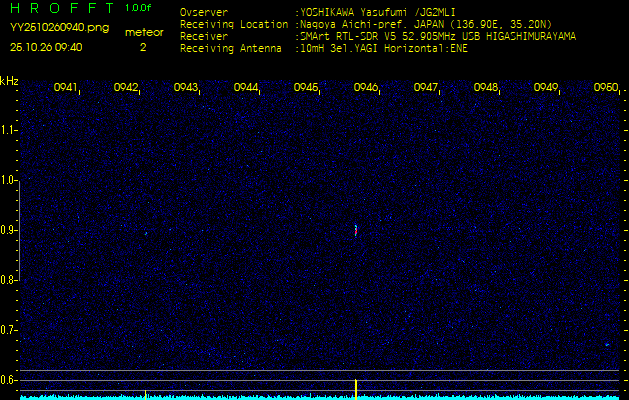This screenshot has width=629, height=400.
Task: Click the meteor count label
Action: (143, 32)
